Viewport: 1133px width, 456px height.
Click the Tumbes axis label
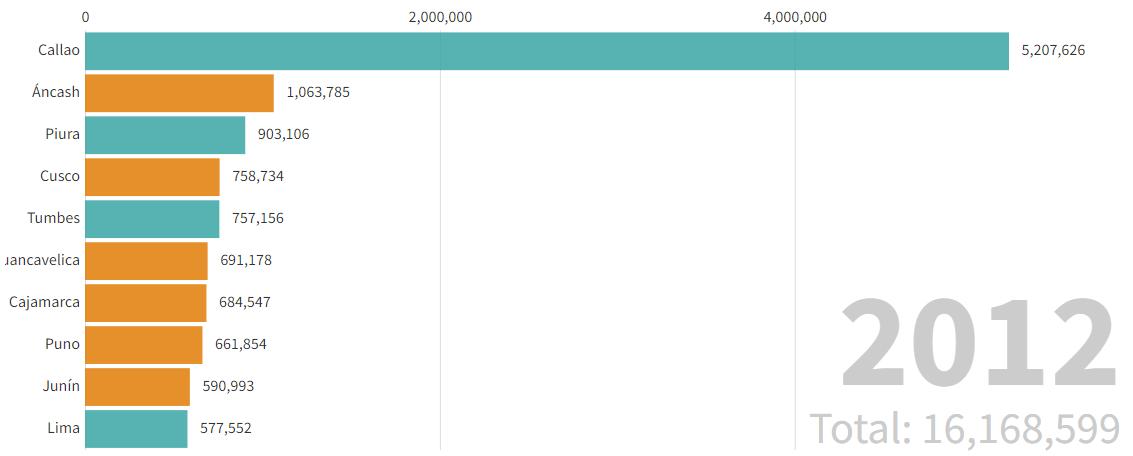click(53, 218)
